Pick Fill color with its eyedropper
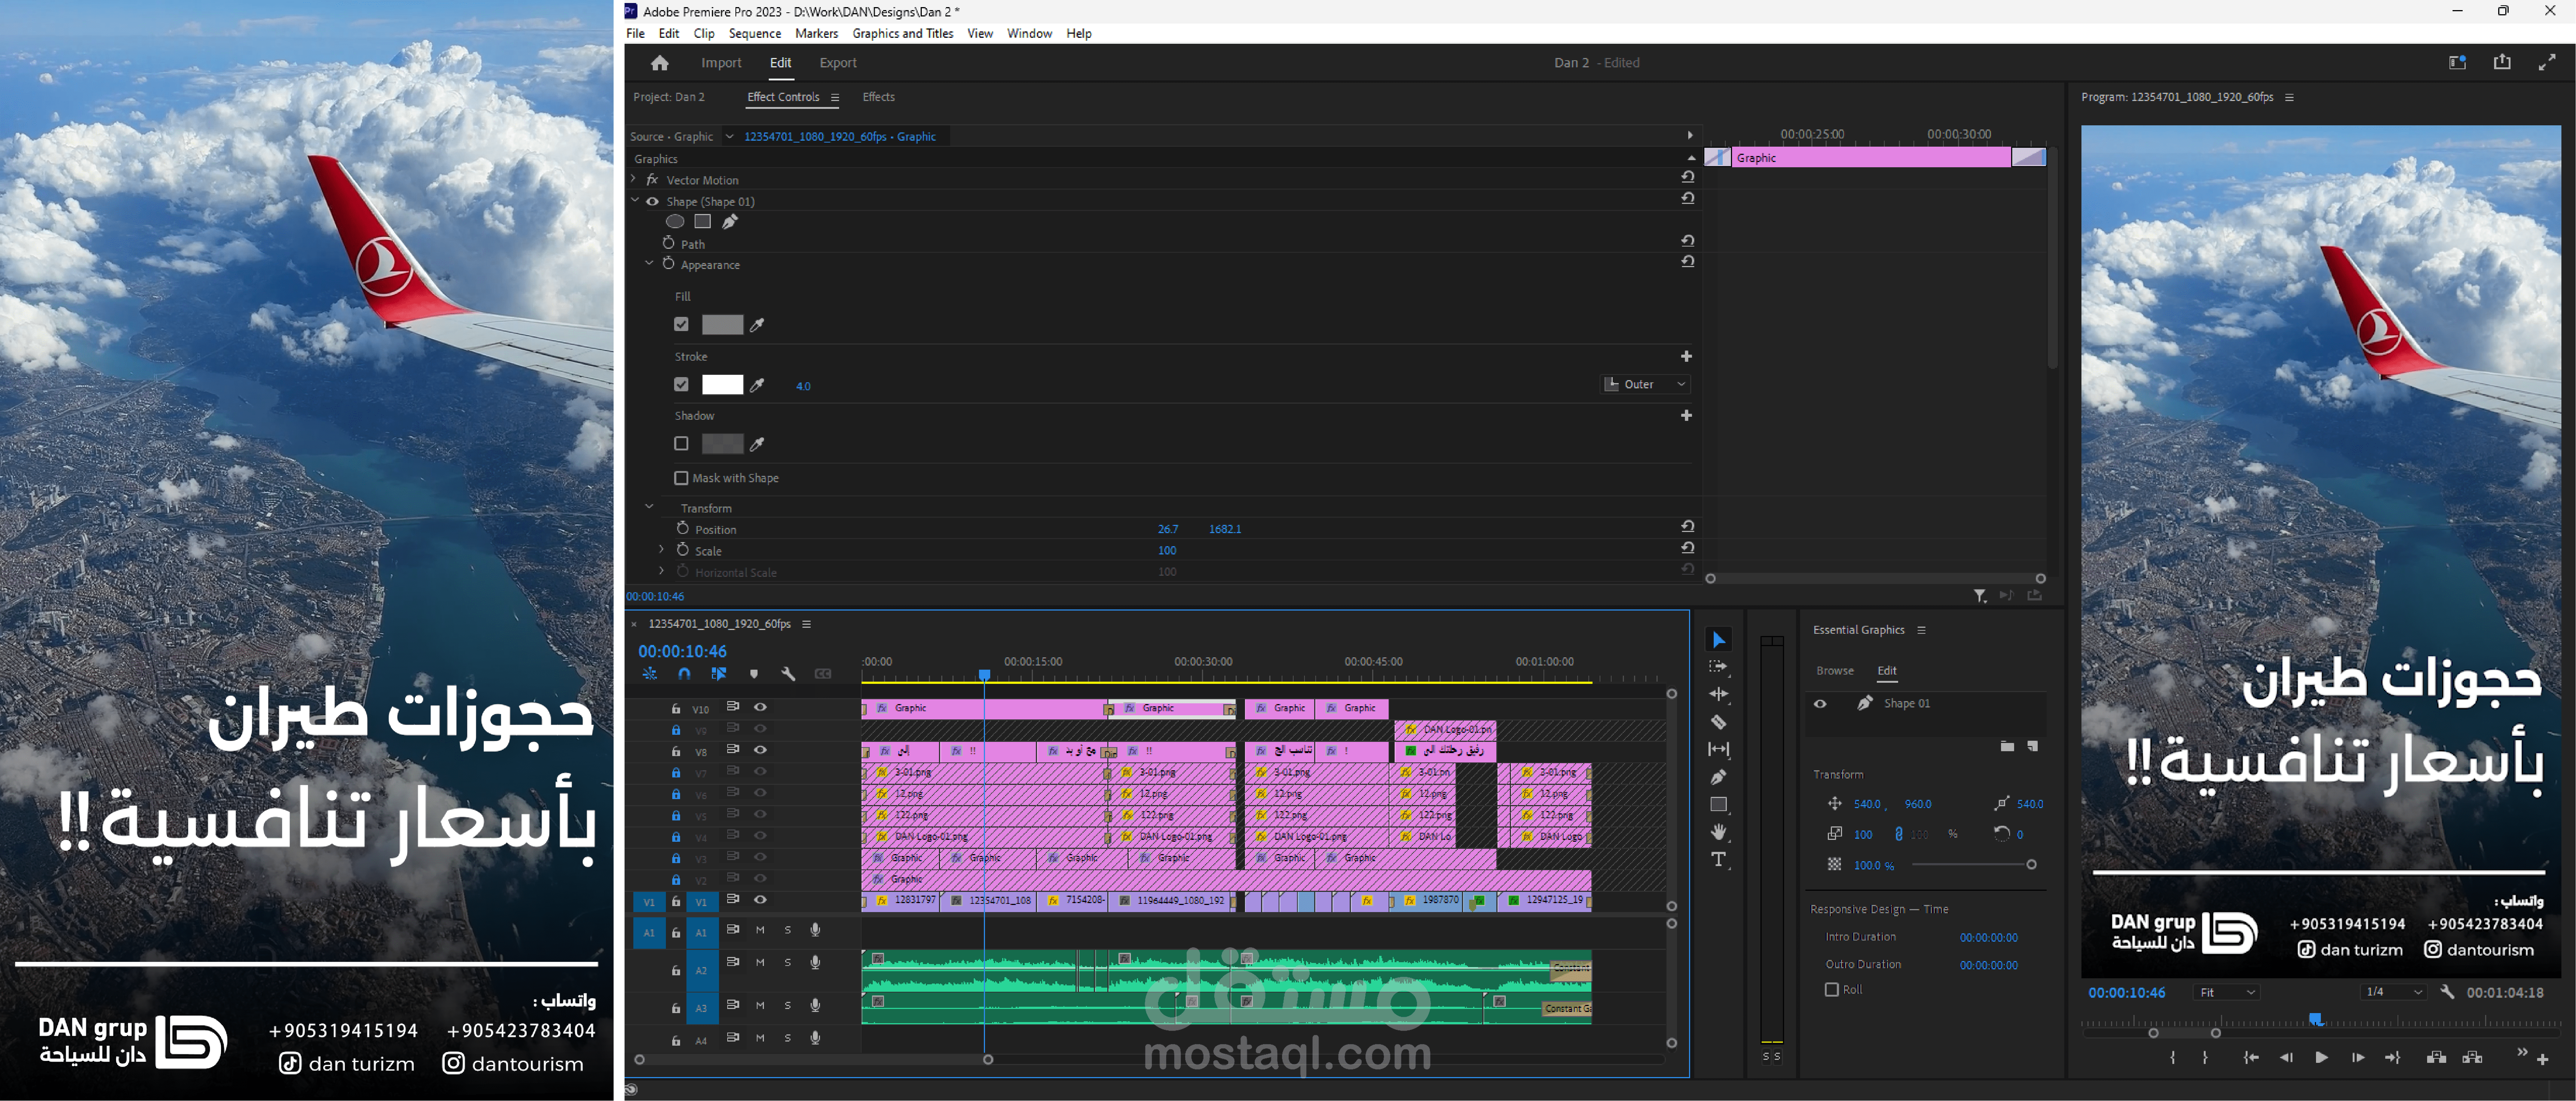Screen dimensions: 2576x1101 tap(757, 325)
